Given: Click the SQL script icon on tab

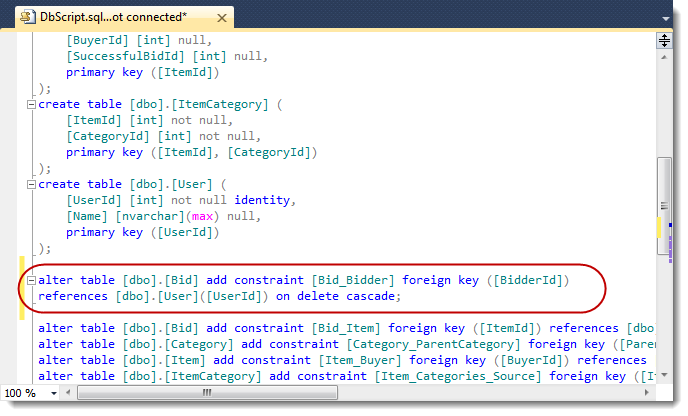Looking at the screenshot, I should click(x=28, y=18).
